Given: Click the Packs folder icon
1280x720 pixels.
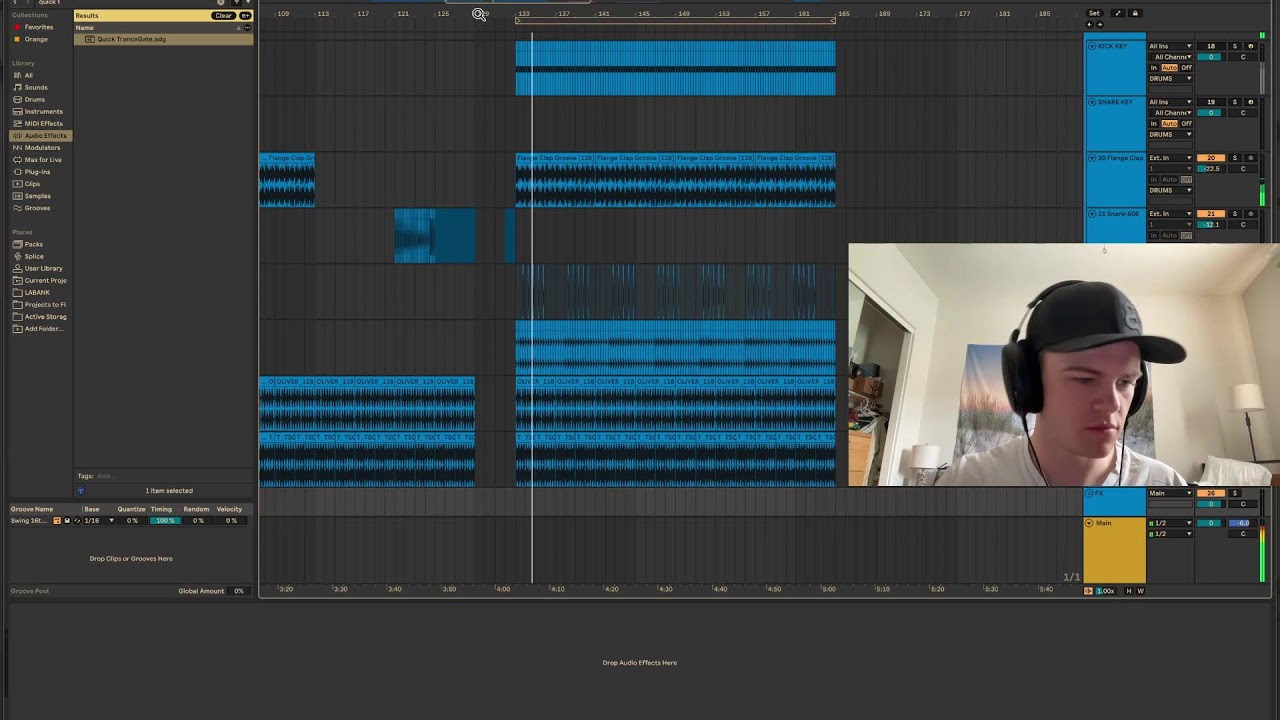Looking at the screenshot, I should pos(17,244).
